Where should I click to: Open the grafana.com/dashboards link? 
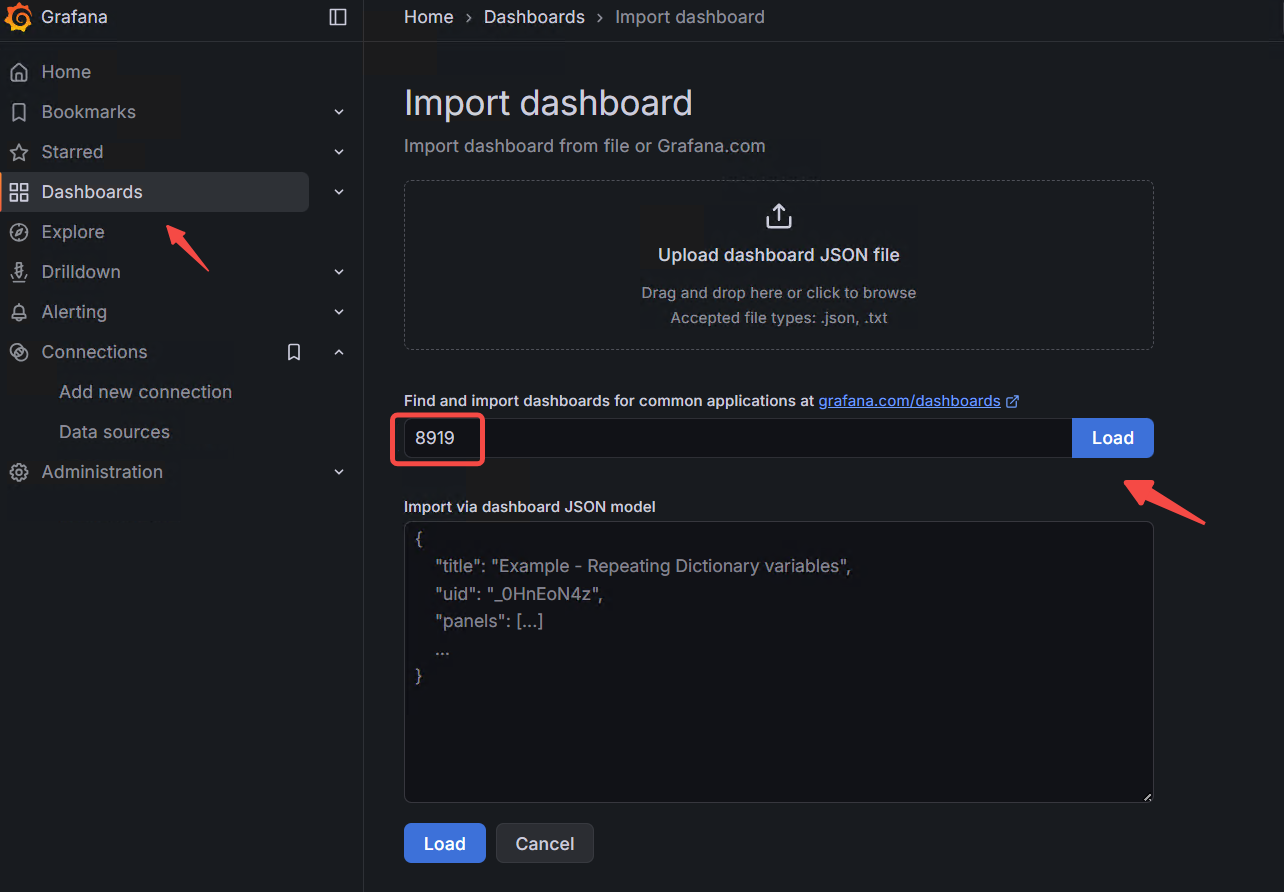(x=909, y=401)
